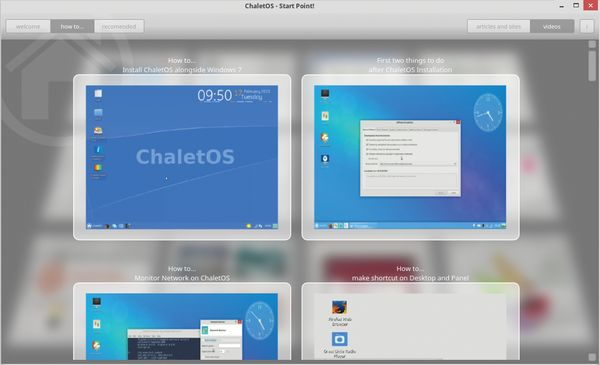Open the recomended tab
This screenshot has width=600, height=365.
pyautogui.click(x=119, y=26)
